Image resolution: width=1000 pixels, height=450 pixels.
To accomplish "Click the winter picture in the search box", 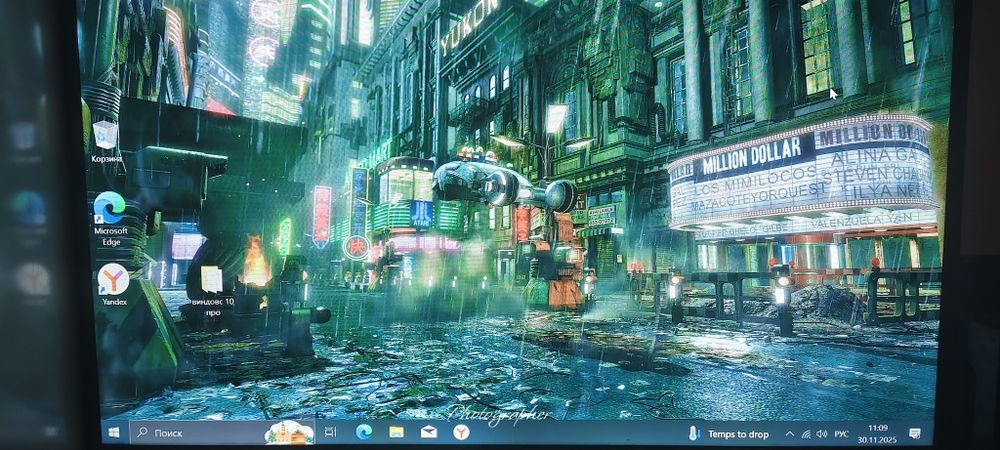I will coord(290,433).
